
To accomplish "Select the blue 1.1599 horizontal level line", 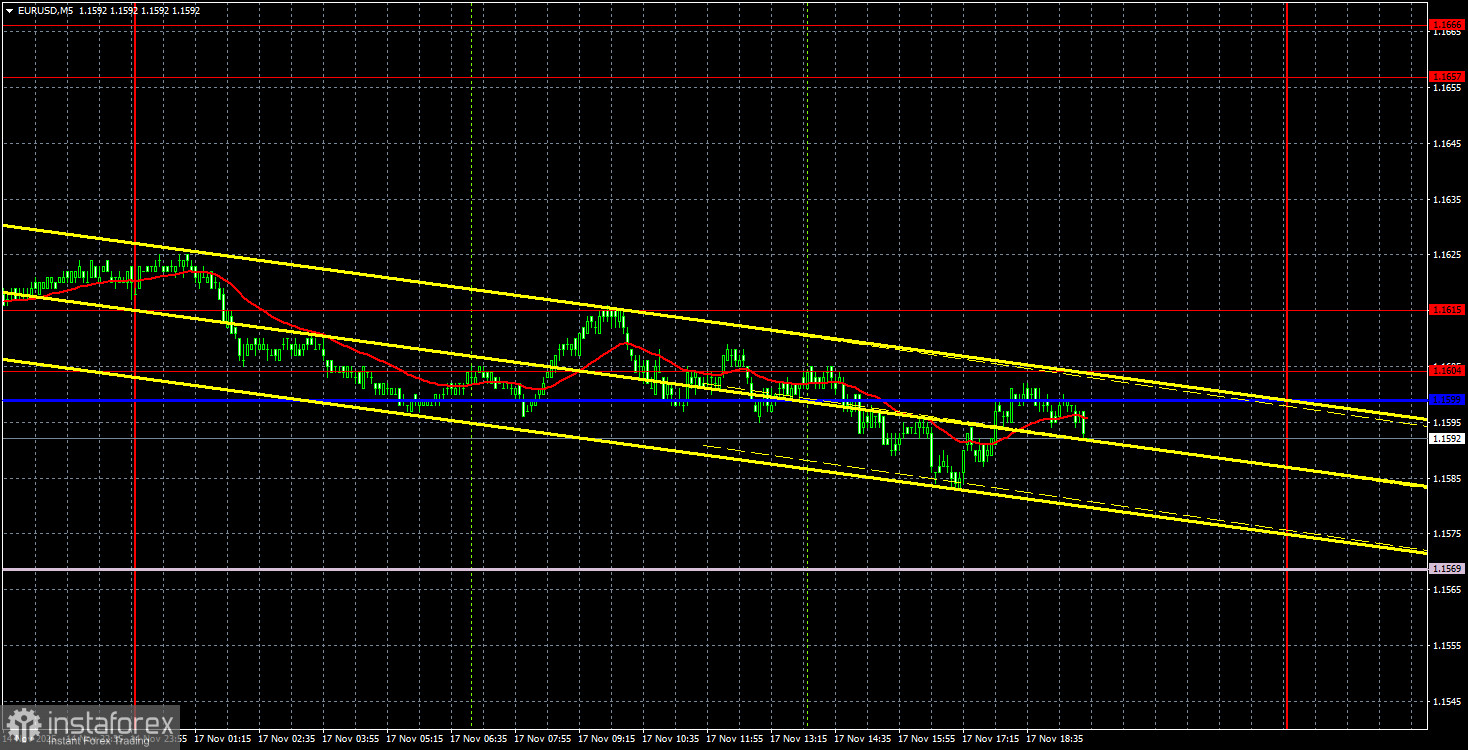I will [700, 400].
